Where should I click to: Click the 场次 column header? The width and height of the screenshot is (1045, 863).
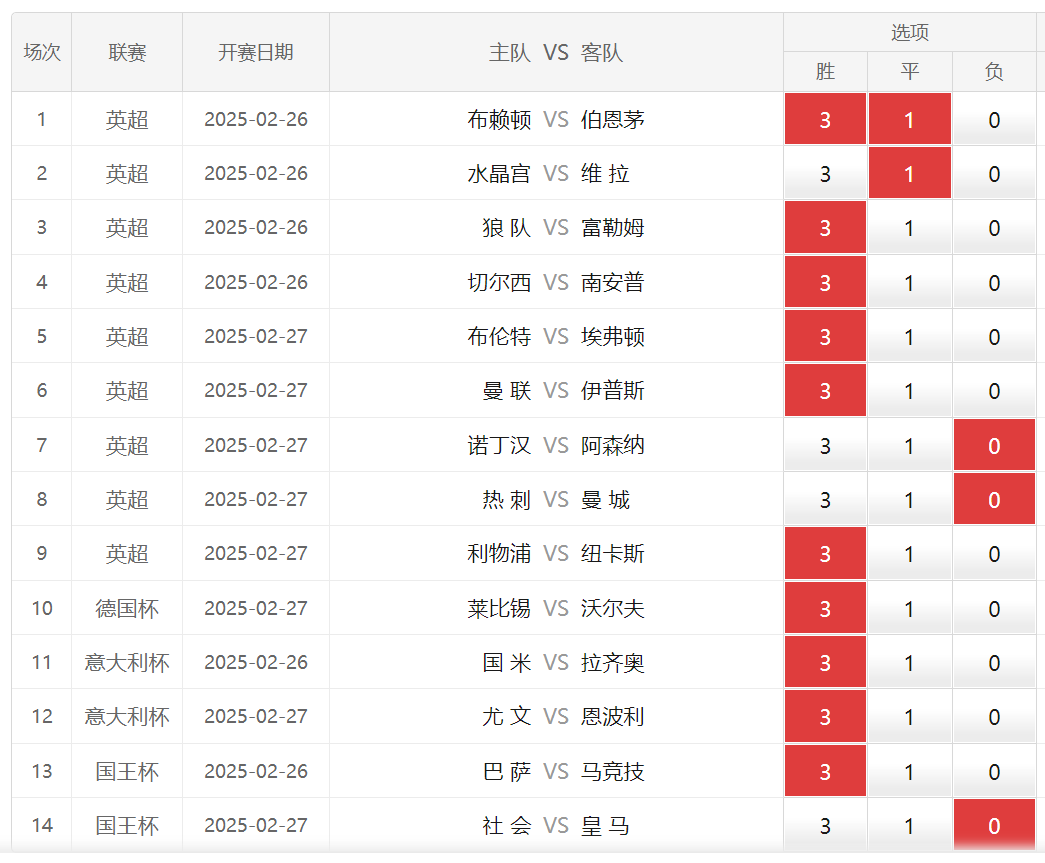[42, 52]
